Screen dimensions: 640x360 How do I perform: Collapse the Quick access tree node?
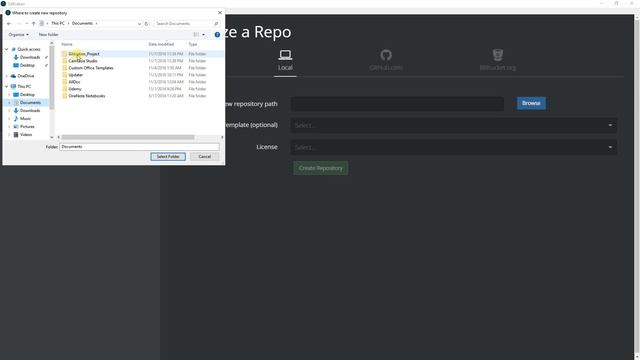tap(7, 49)
